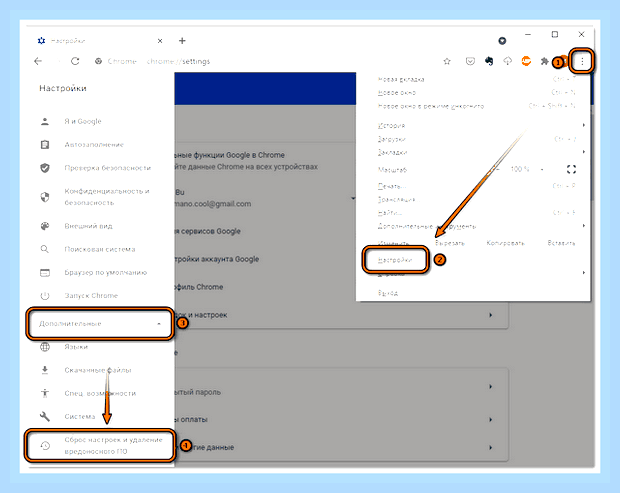The height and width of the screenshot is (493, 620).
Task: Reload the page with the refresh icon
Action: point(75,61)
